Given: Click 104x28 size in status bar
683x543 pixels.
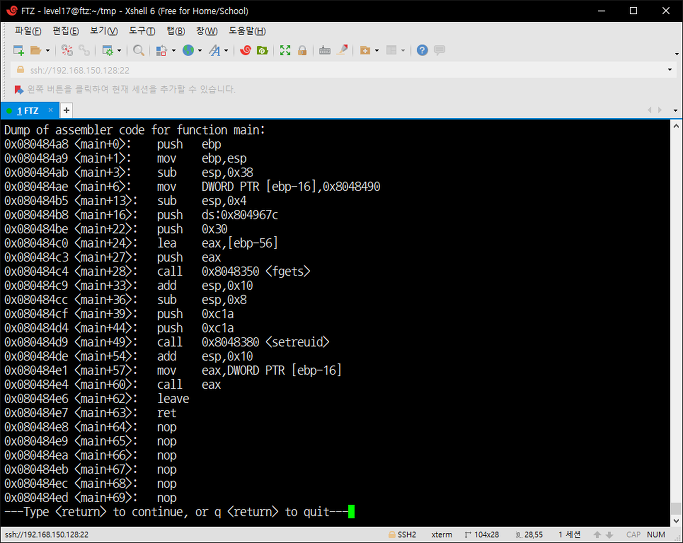Looking at the screenshot, I should tap(482, 535).
